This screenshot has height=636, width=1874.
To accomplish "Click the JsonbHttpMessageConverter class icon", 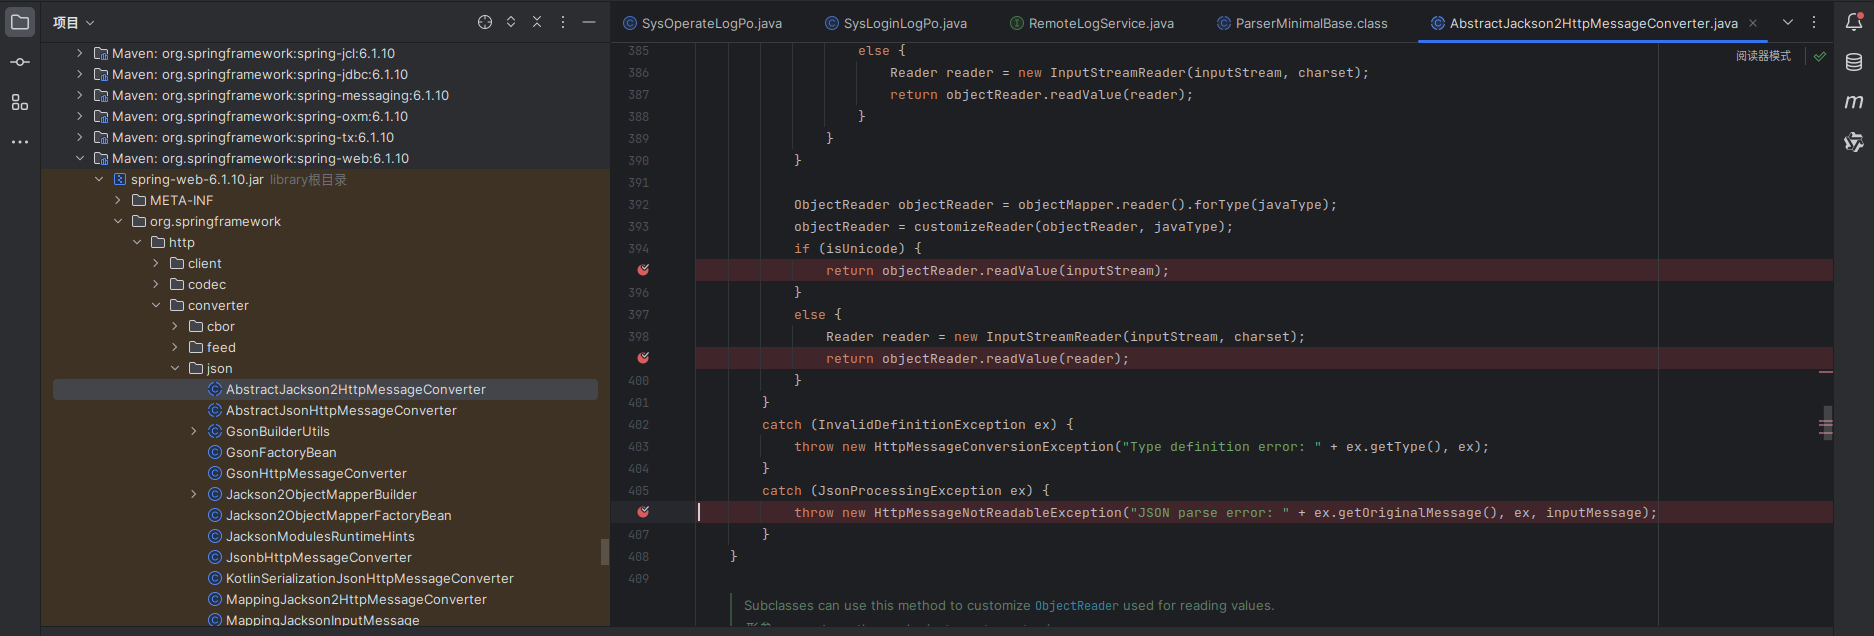I will click(x=215, y=557).
